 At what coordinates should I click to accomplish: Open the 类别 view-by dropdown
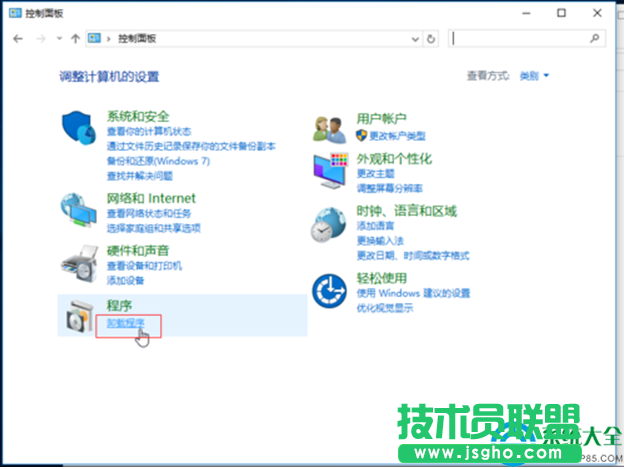(x=534, y=75)
